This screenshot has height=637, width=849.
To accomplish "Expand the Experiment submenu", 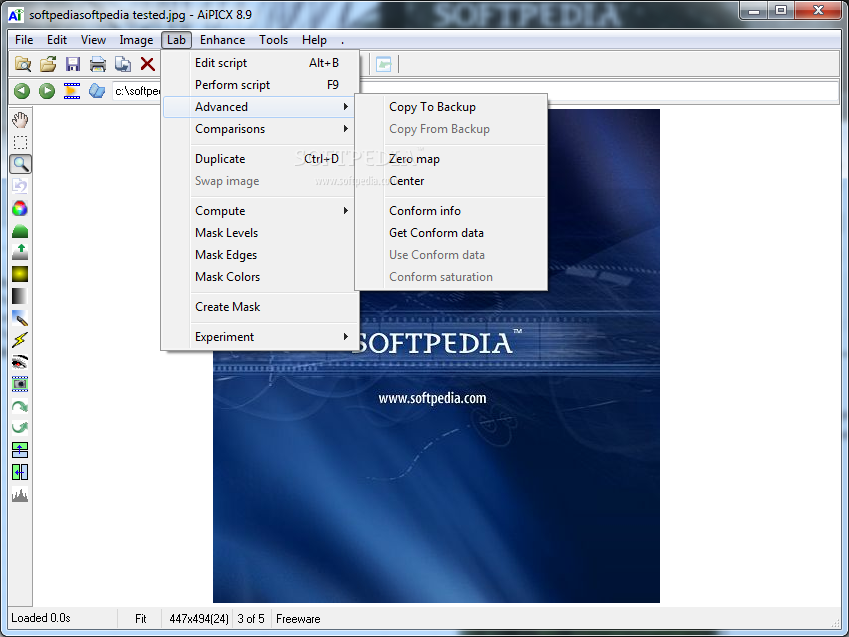I will pos(259,337).
